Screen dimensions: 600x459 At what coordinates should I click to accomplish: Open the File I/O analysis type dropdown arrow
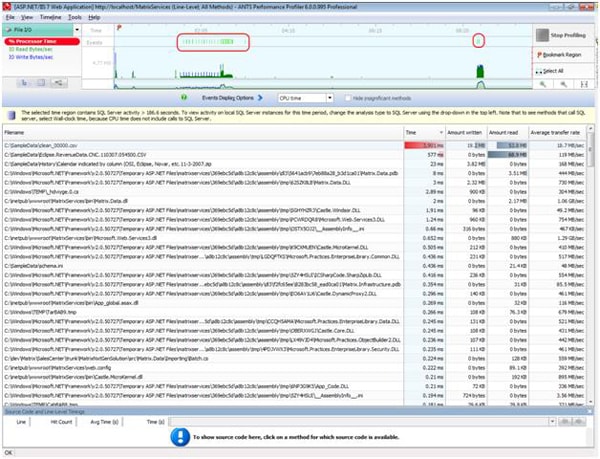pos(77,30)
